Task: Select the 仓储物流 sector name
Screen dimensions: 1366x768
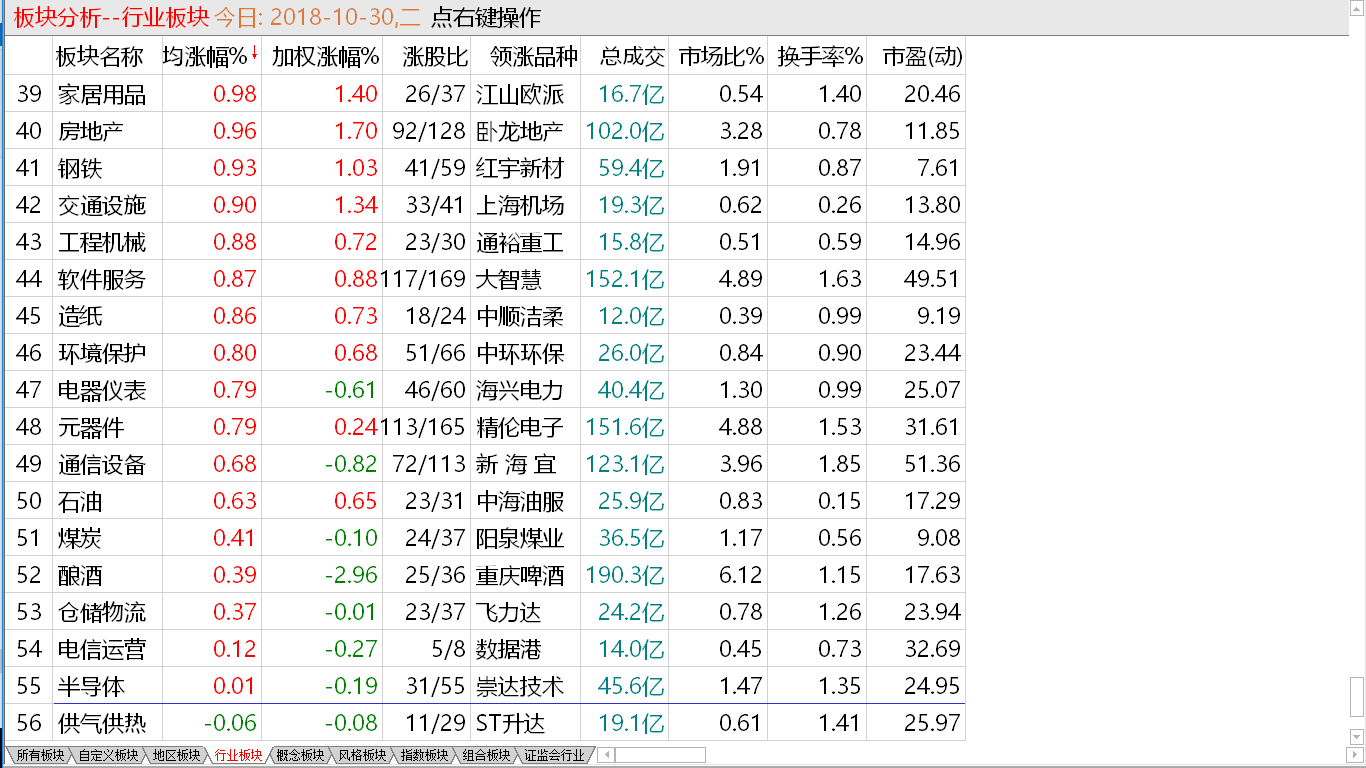Action: [102, 612]
